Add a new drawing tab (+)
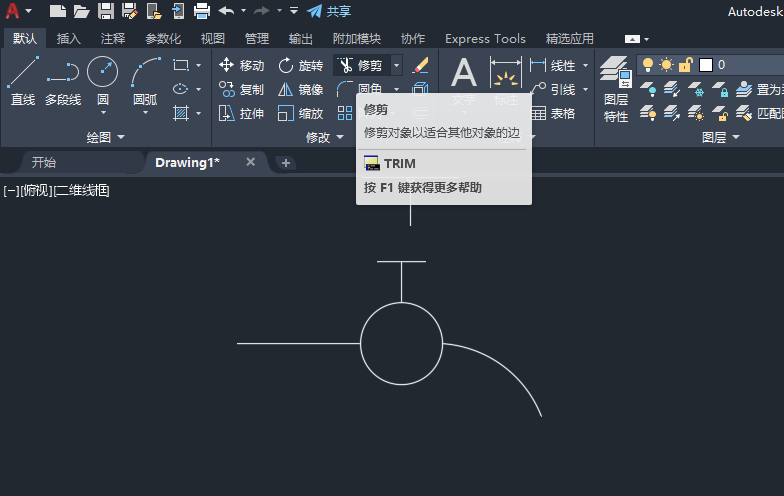 pyautogui.click(x=286, y=162)
